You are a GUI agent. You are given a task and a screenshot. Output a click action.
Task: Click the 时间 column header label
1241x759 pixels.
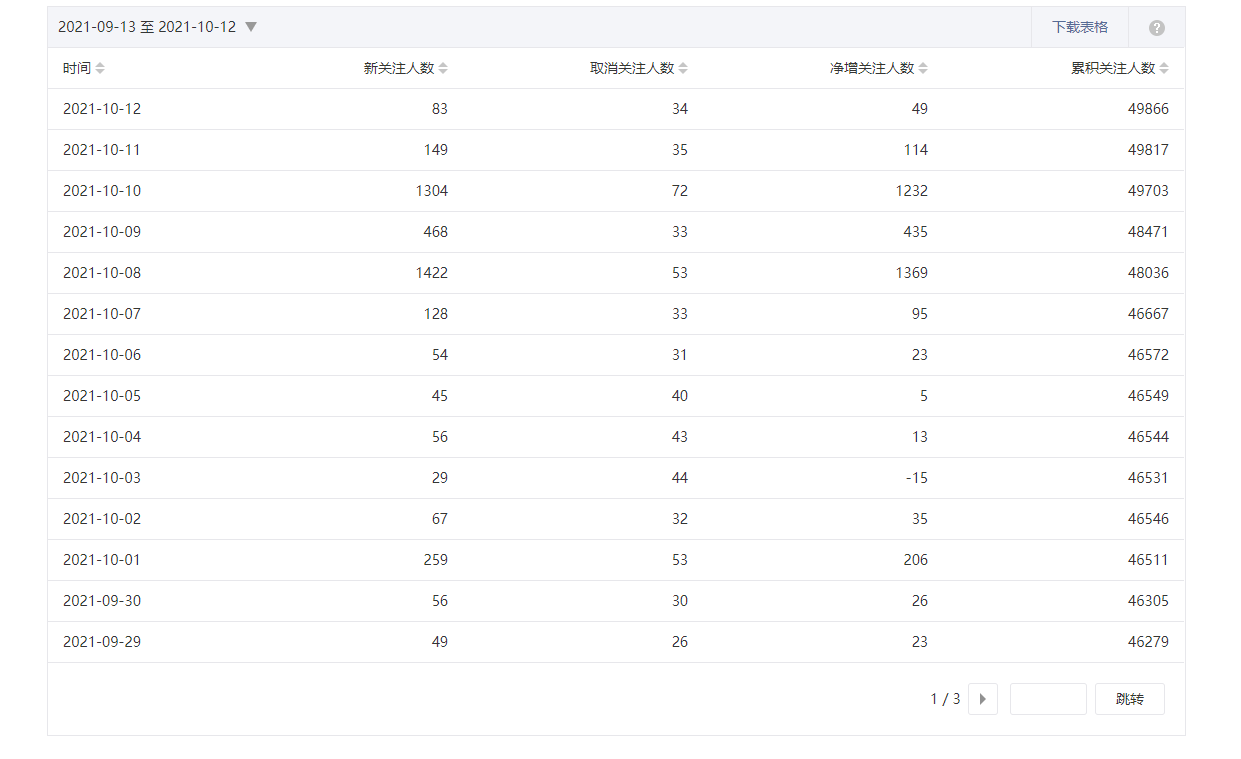(77, 68)
